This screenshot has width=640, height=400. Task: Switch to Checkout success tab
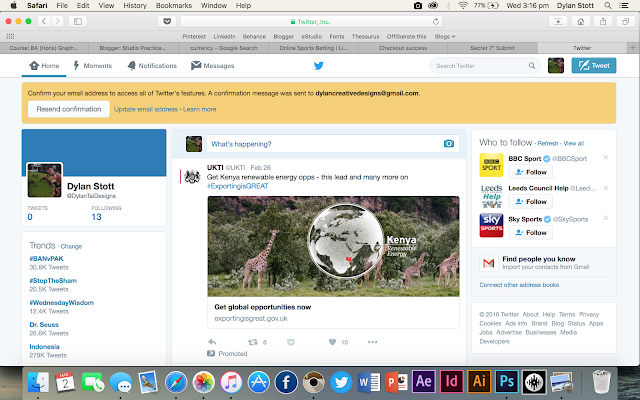tap(403, 48)
